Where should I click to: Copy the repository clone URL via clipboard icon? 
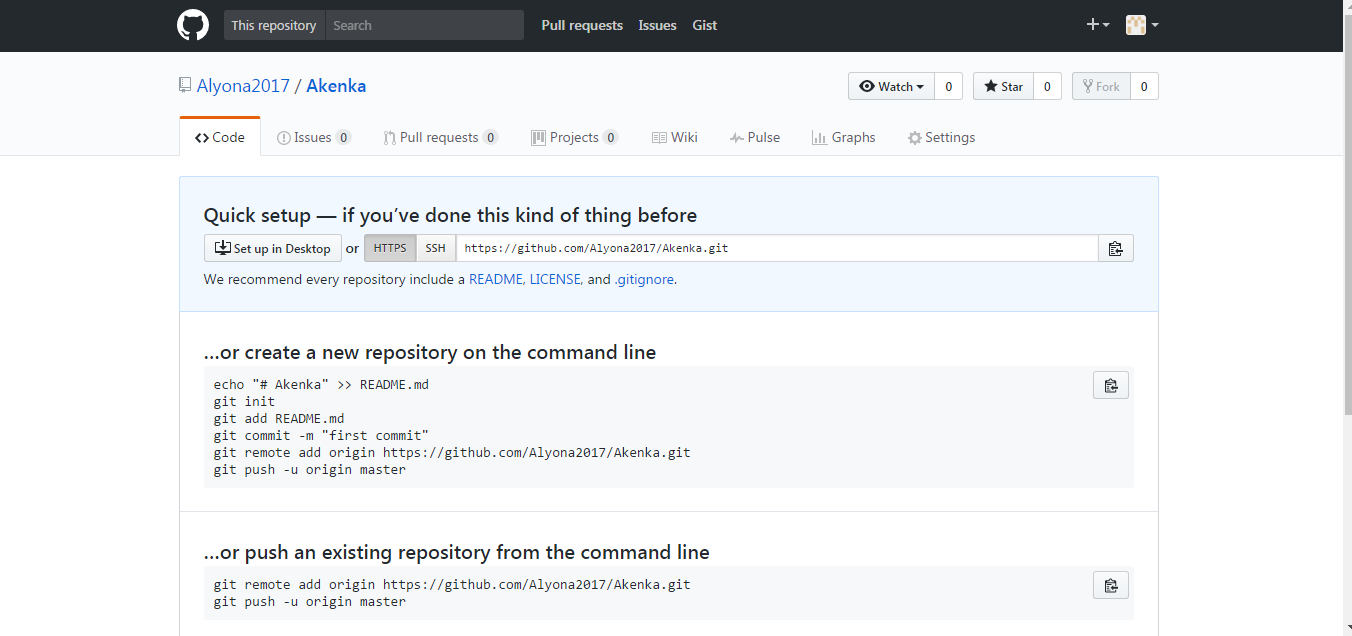pyautogui.click(x=1115, y=247)
